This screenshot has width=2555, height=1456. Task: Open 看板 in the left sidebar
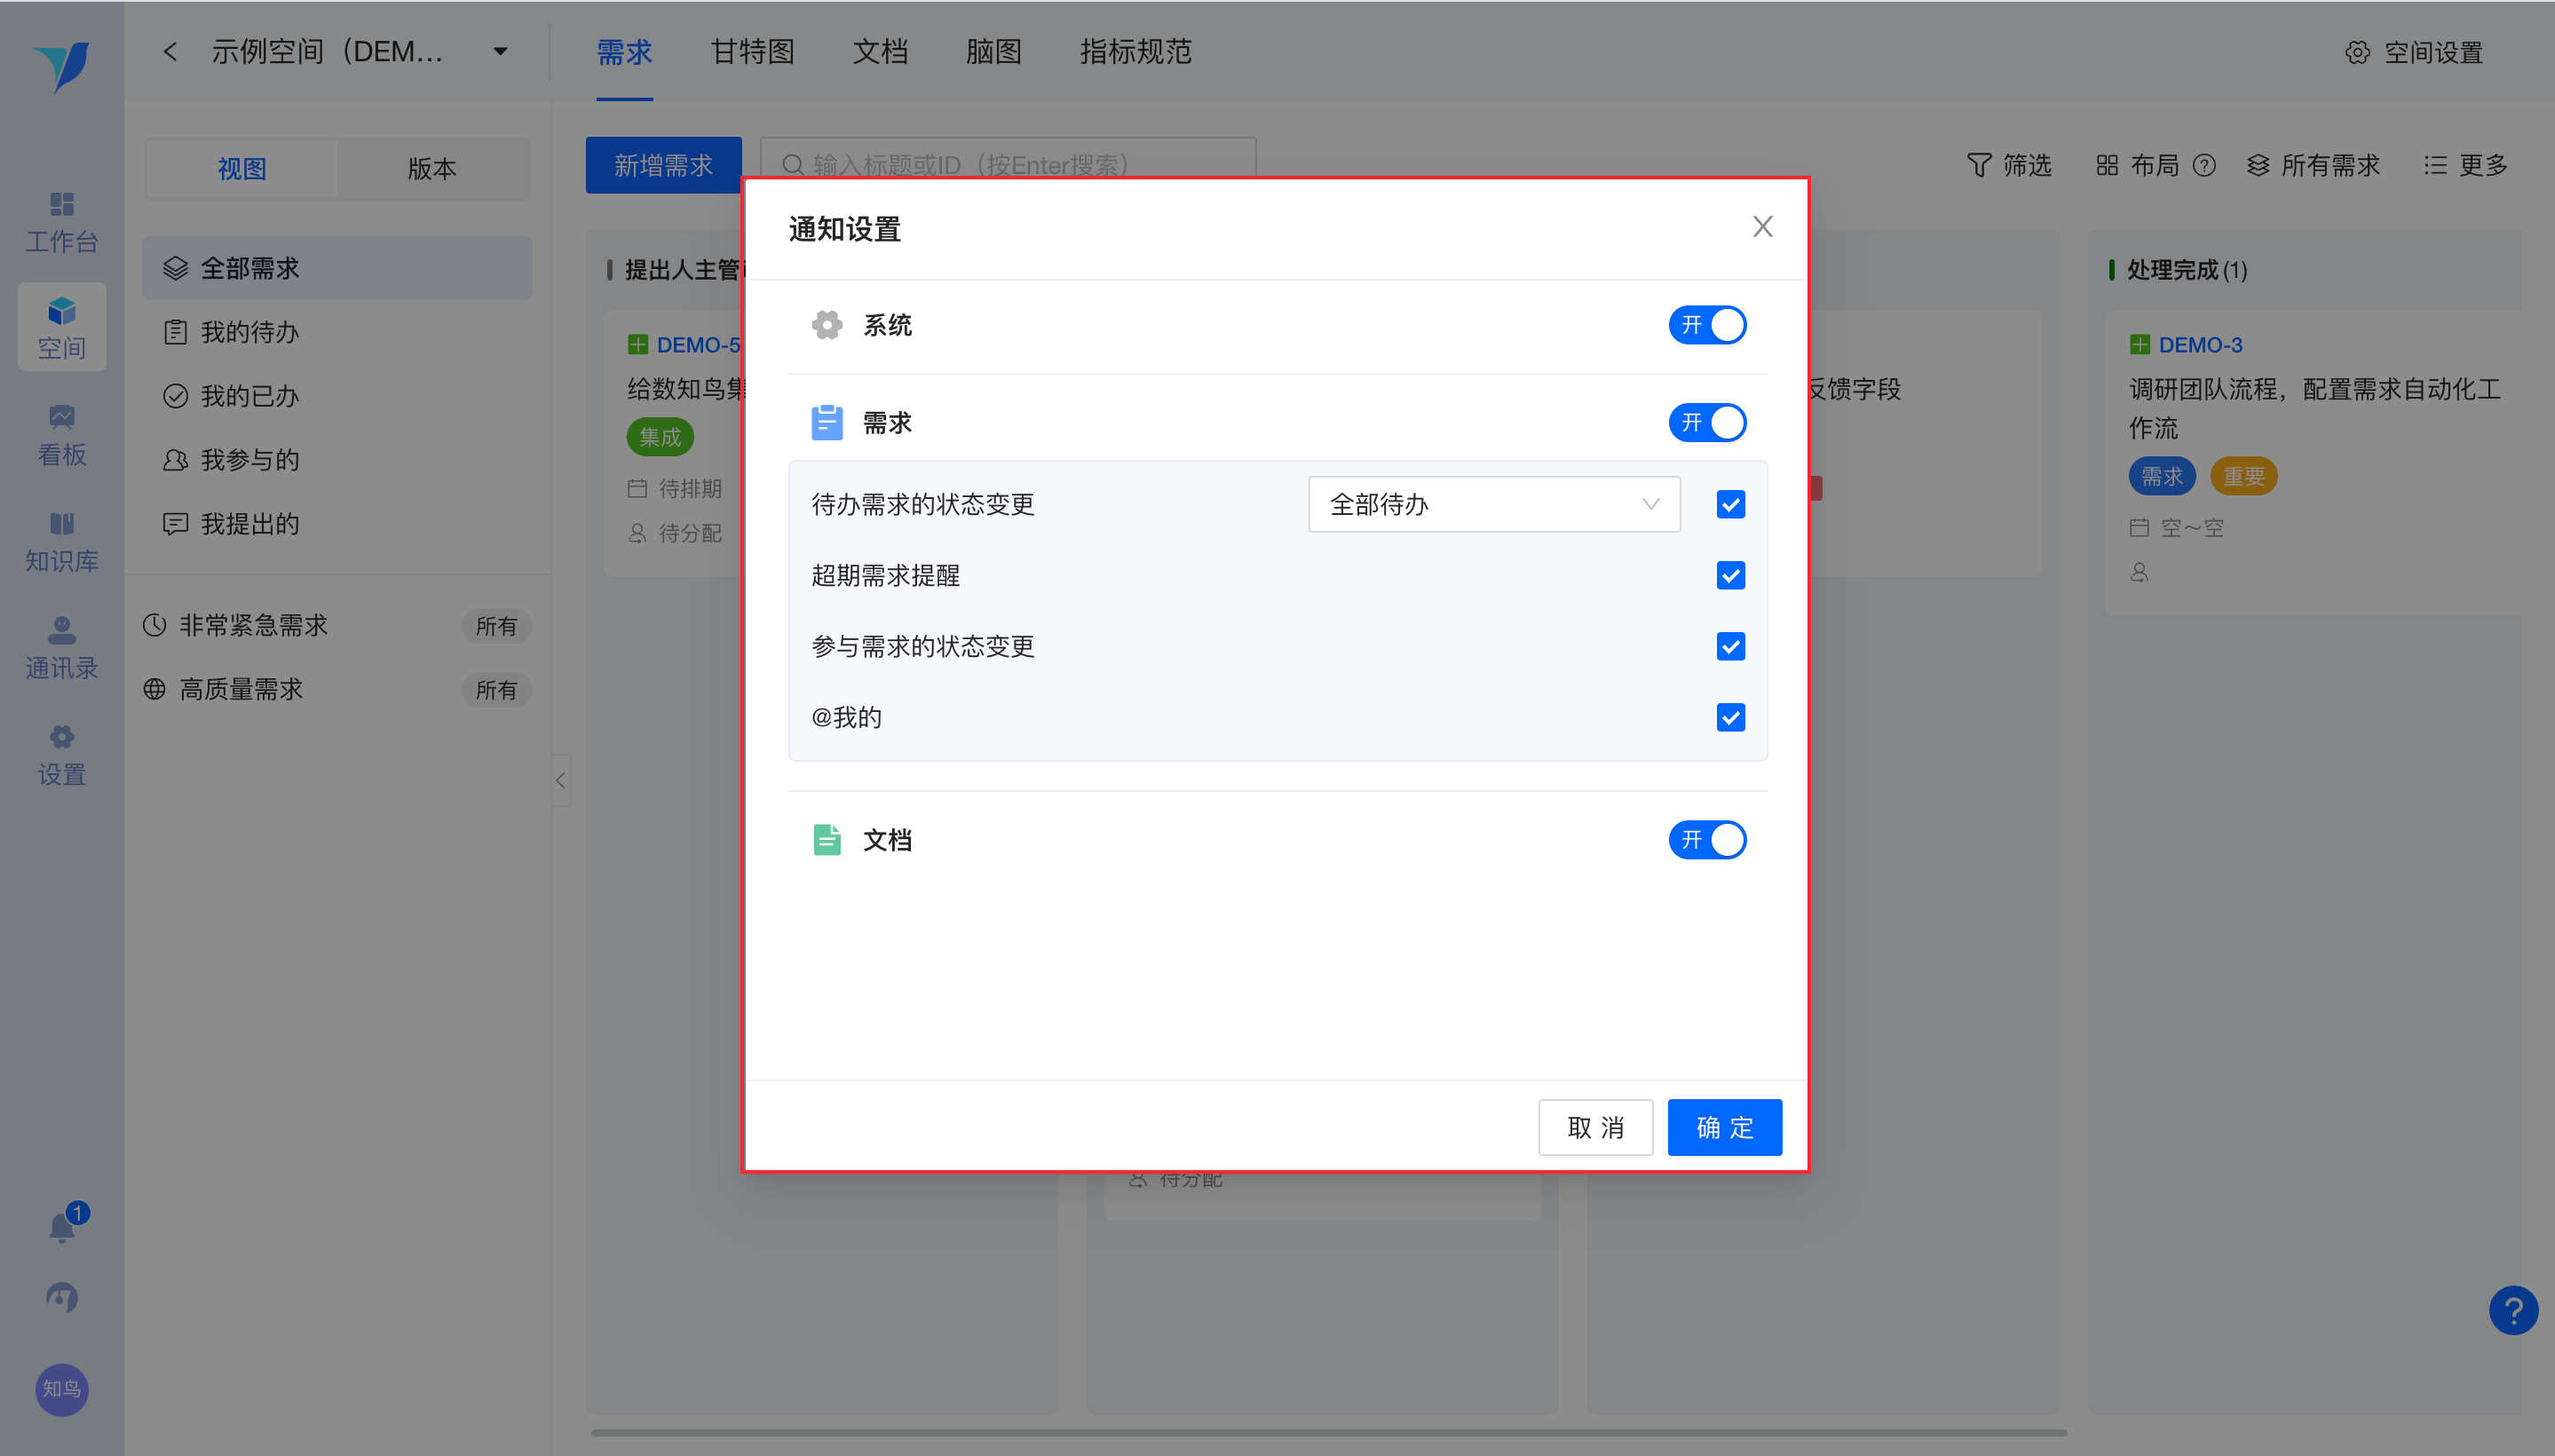[62, 436]
